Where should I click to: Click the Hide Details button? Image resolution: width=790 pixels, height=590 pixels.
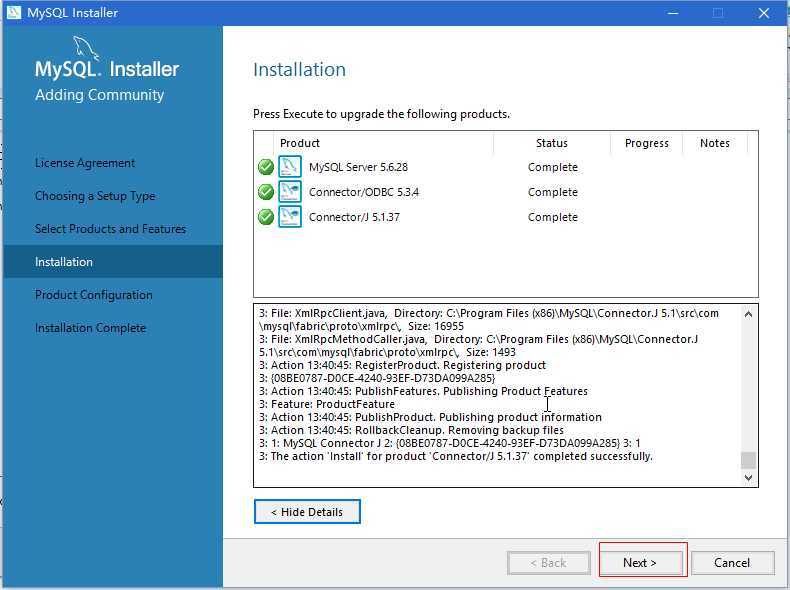pyautogui.click(x=307, y=512)
